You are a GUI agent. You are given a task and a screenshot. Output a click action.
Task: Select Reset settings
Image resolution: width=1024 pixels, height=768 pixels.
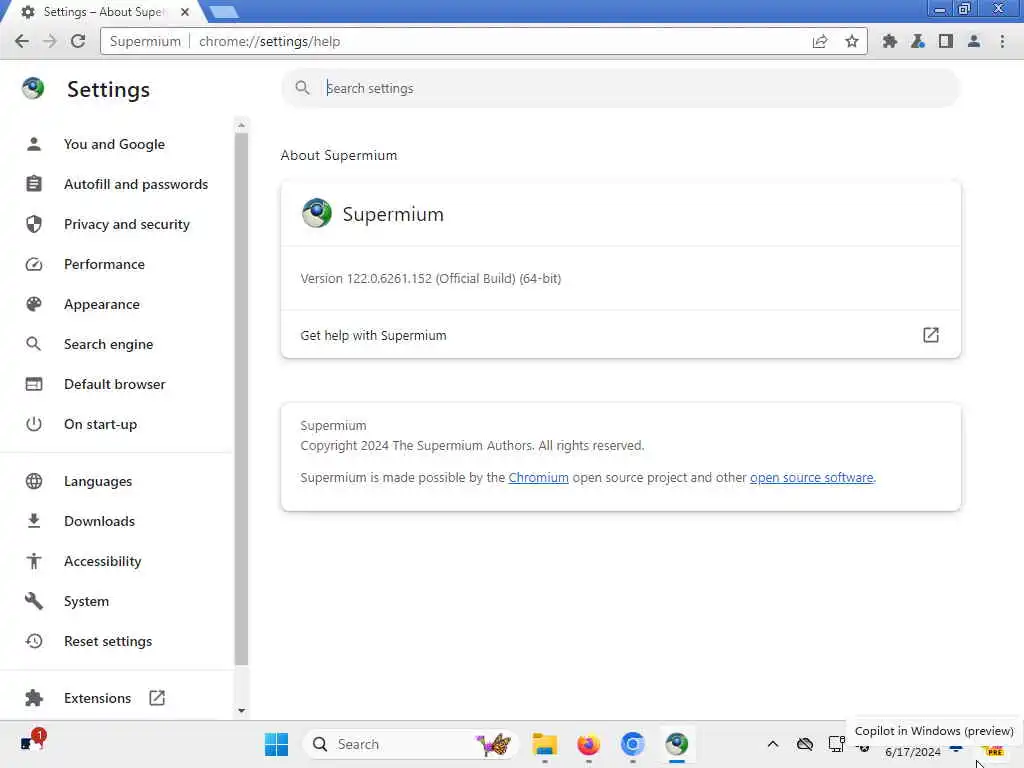(x=108, y=641)
